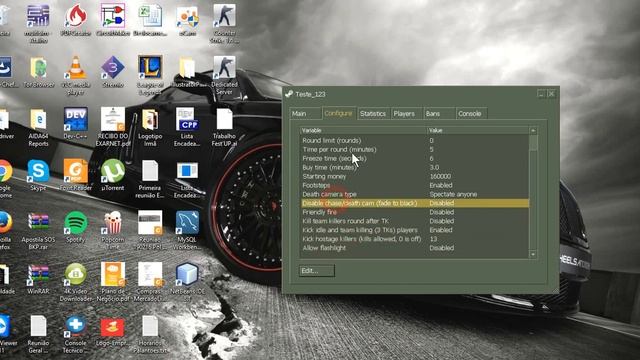
Task: Click the settings list scroll-down arrow
Action: tap(533, 254)
